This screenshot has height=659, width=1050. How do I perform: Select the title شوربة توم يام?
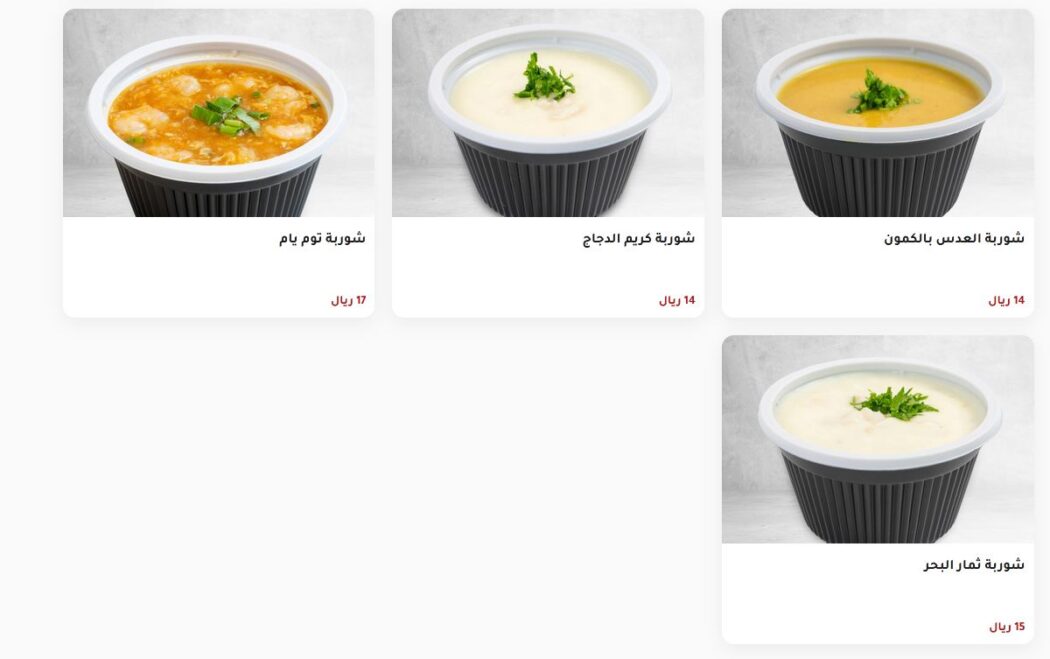pos(322,238)
